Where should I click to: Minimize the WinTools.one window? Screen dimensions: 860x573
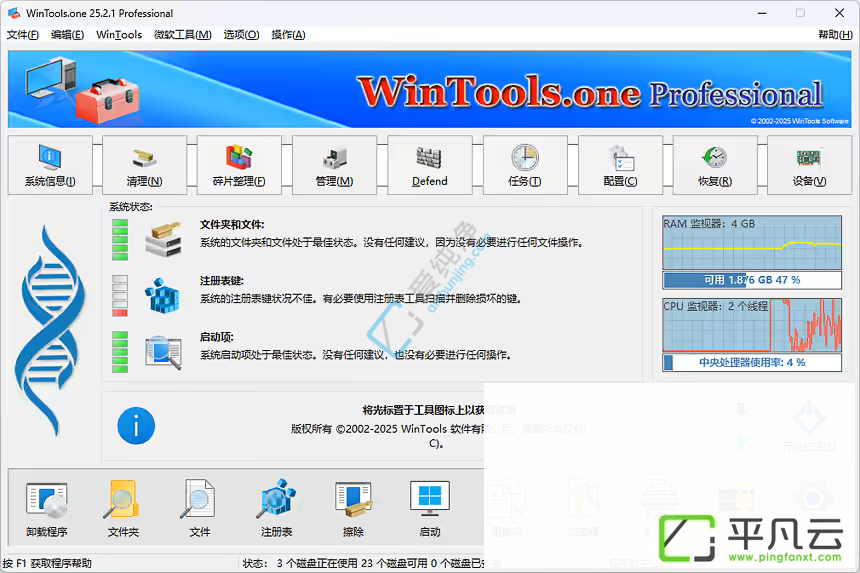pyautogui.click(x=762, y=13)
